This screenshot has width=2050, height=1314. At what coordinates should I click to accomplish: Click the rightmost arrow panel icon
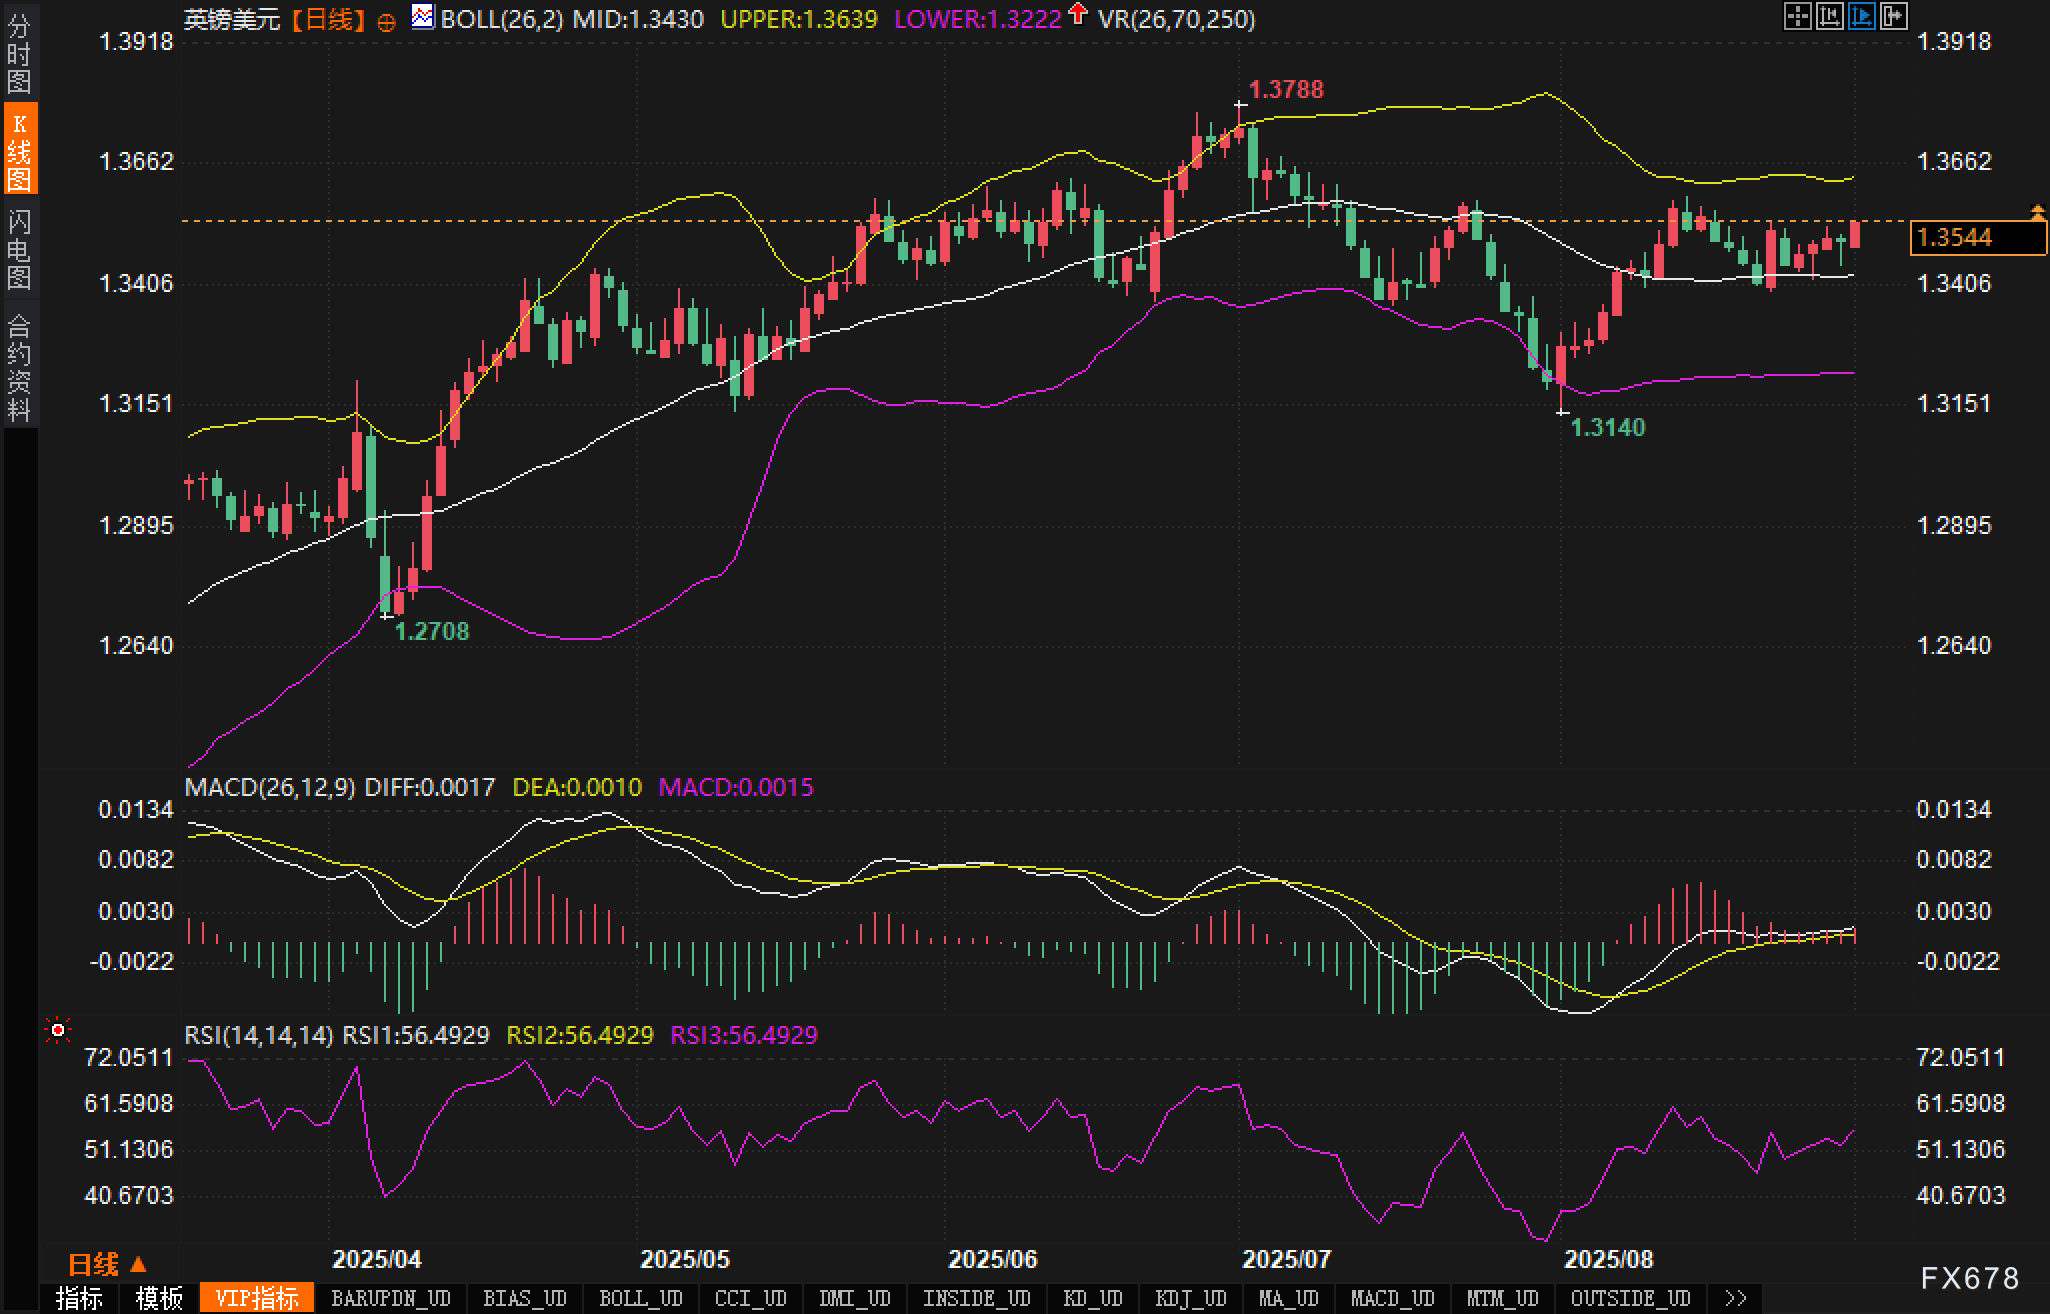coord(1893,16)
